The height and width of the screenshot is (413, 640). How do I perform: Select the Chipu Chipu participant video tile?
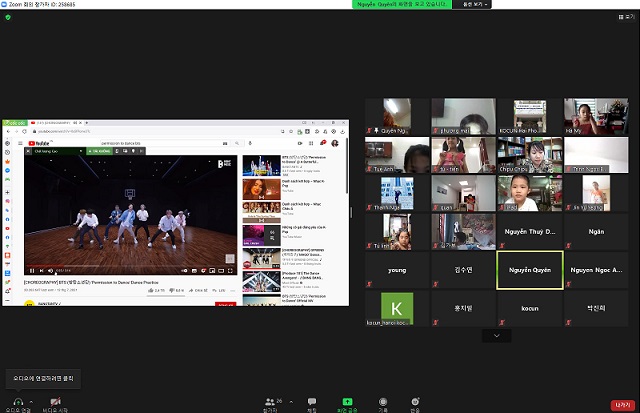click(x=530, y=155)
